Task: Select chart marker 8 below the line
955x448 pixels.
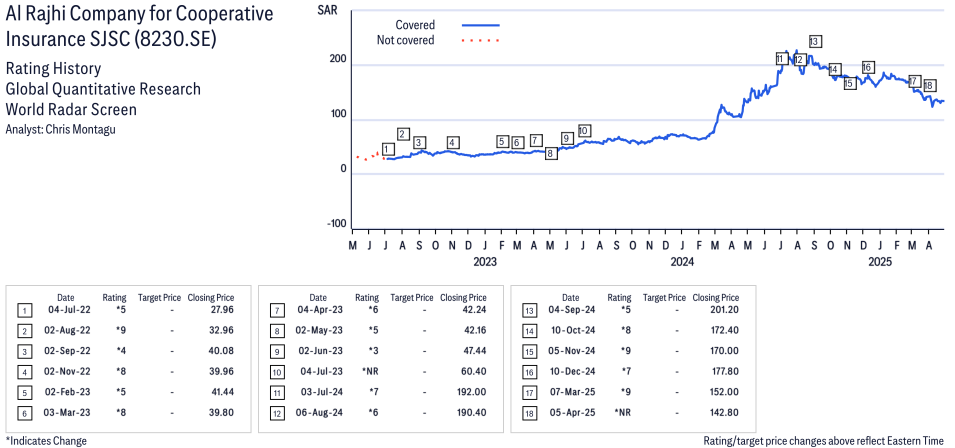Action: (551, 153)
